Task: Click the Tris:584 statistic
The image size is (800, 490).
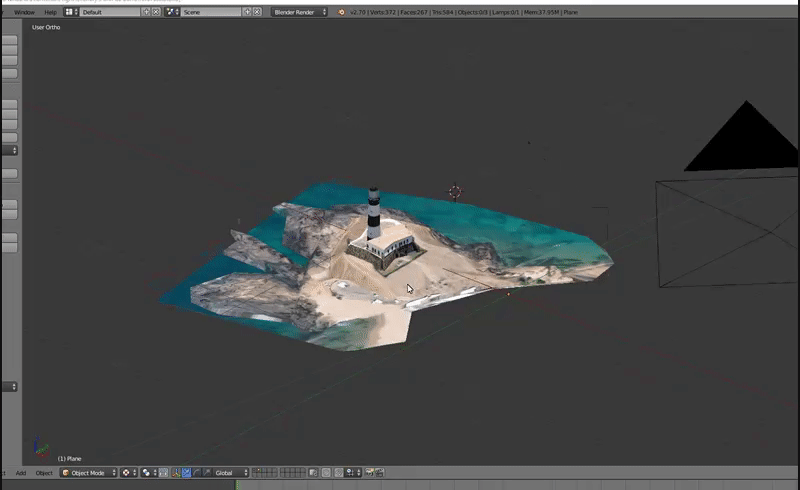Action: [442, 12]
